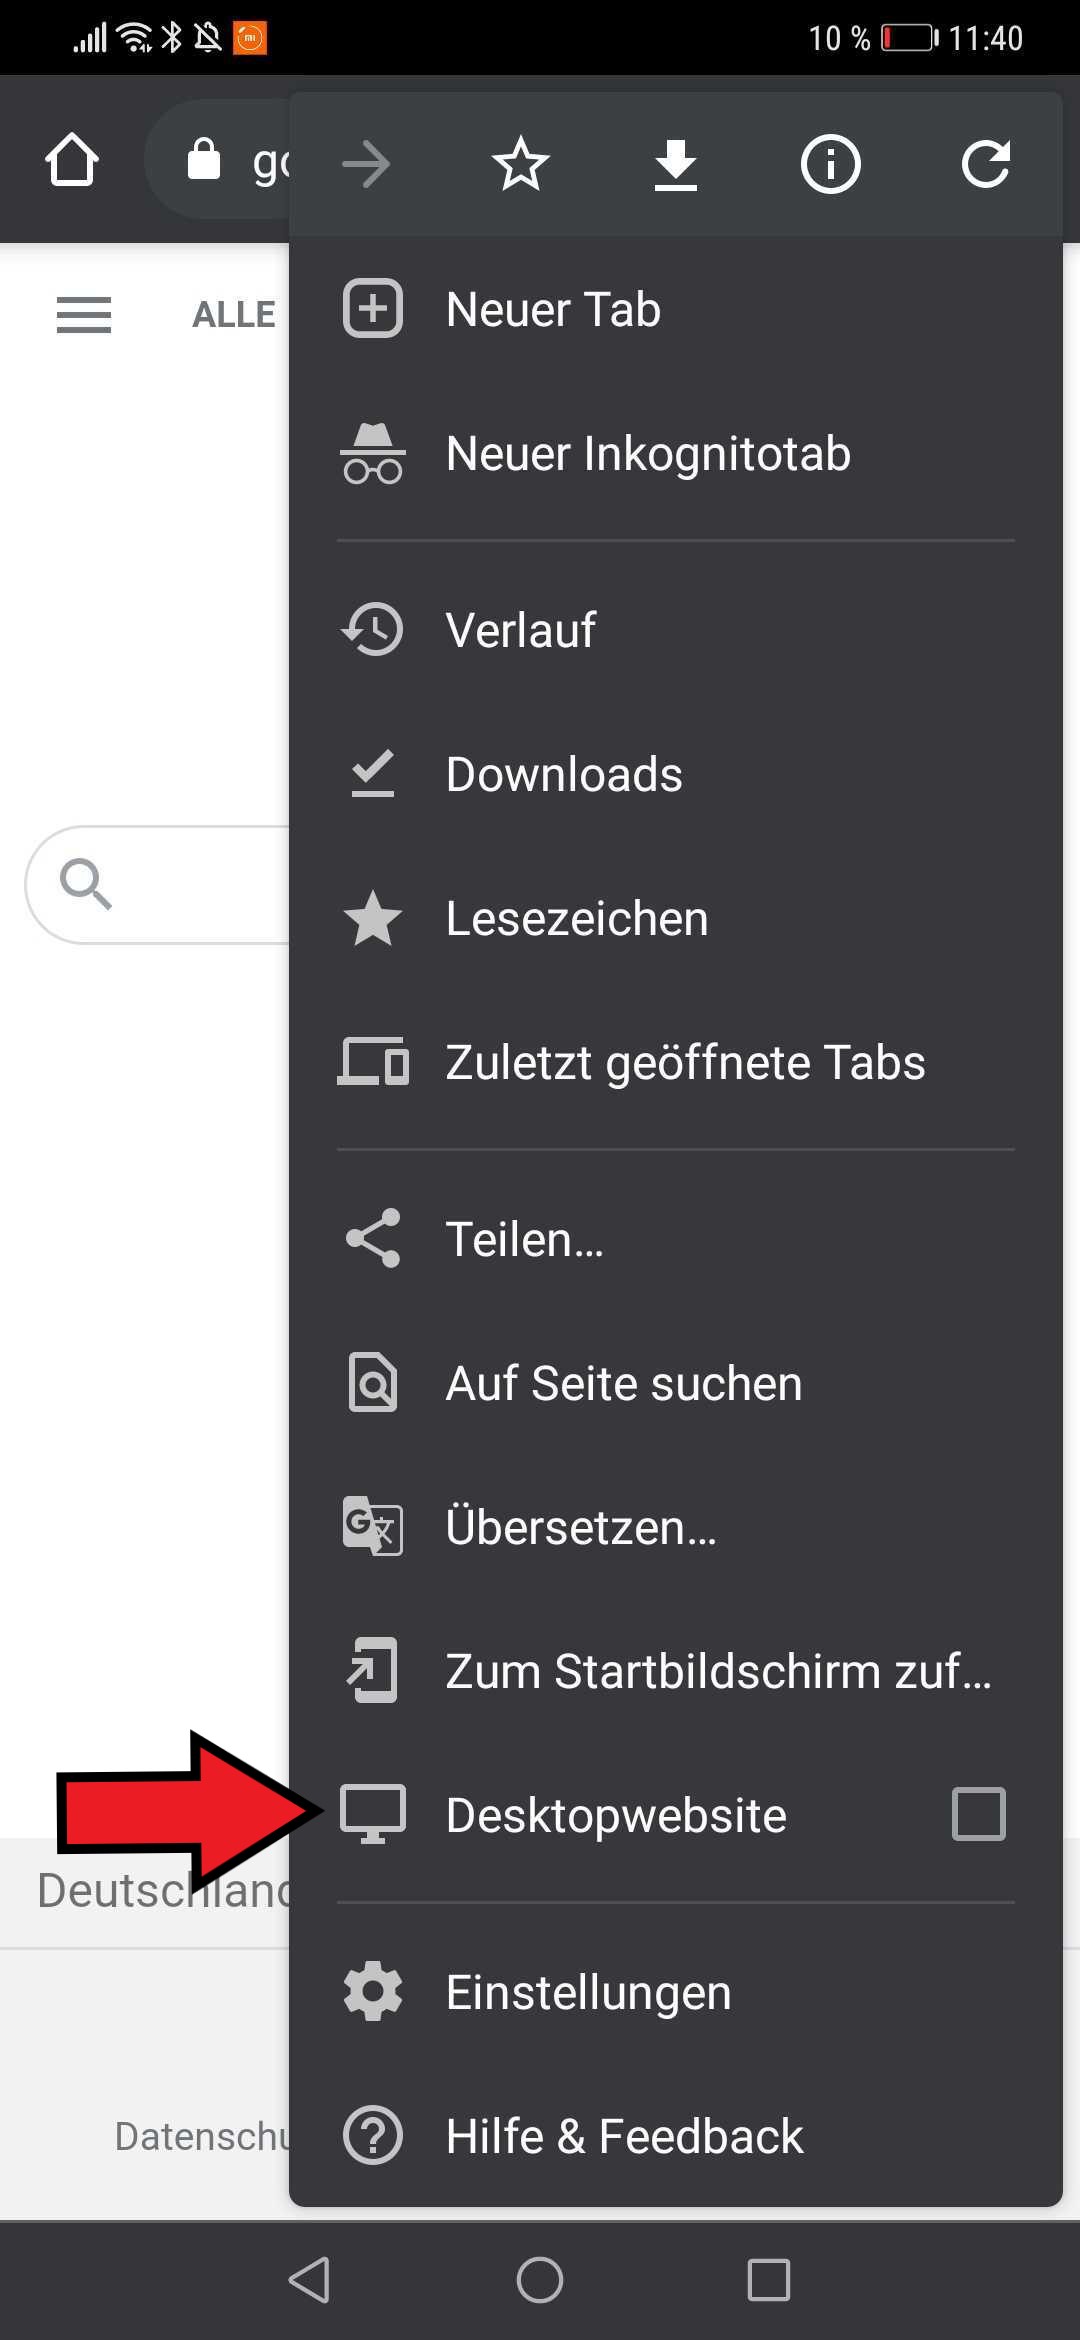Open Lesezeichen bookmarks list
The width and height of the screenshot is (1080, 2340).
(x=577, y=918)
